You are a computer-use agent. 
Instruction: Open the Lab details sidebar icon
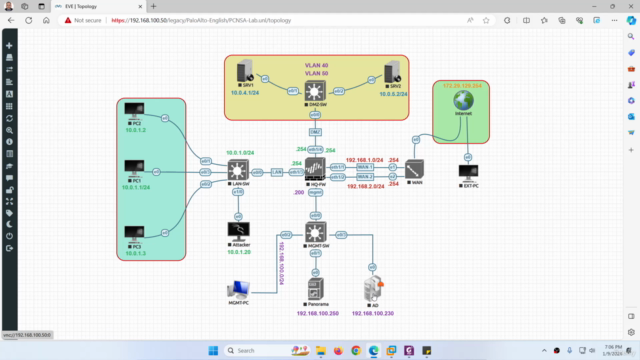click(9, 154)
